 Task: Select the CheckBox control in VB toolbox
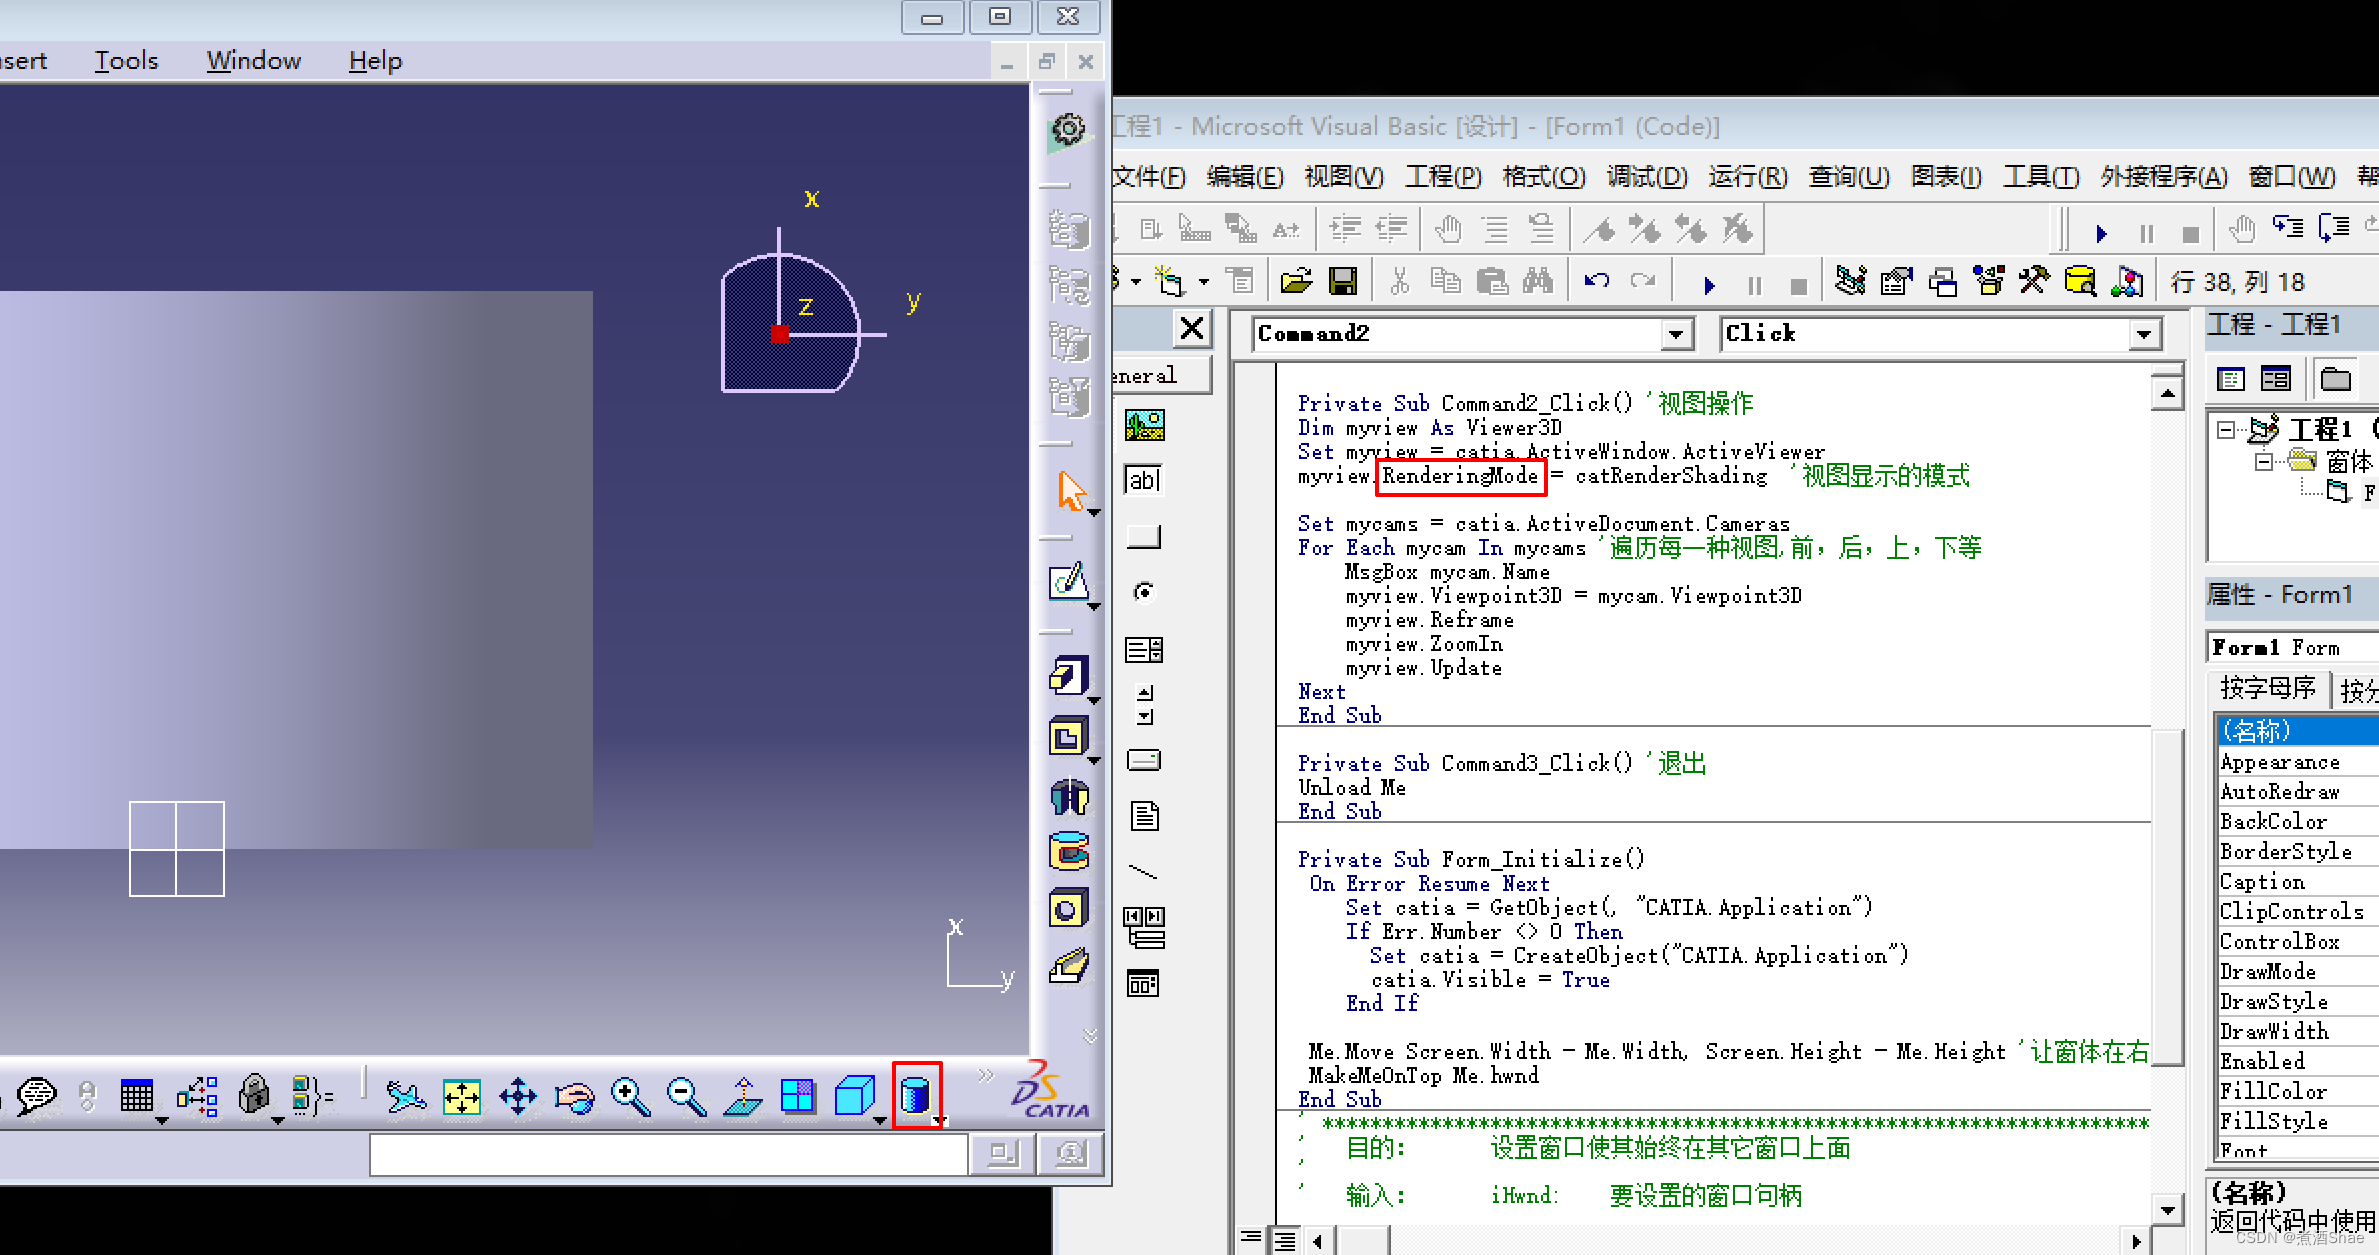(x=1145, y=537)
